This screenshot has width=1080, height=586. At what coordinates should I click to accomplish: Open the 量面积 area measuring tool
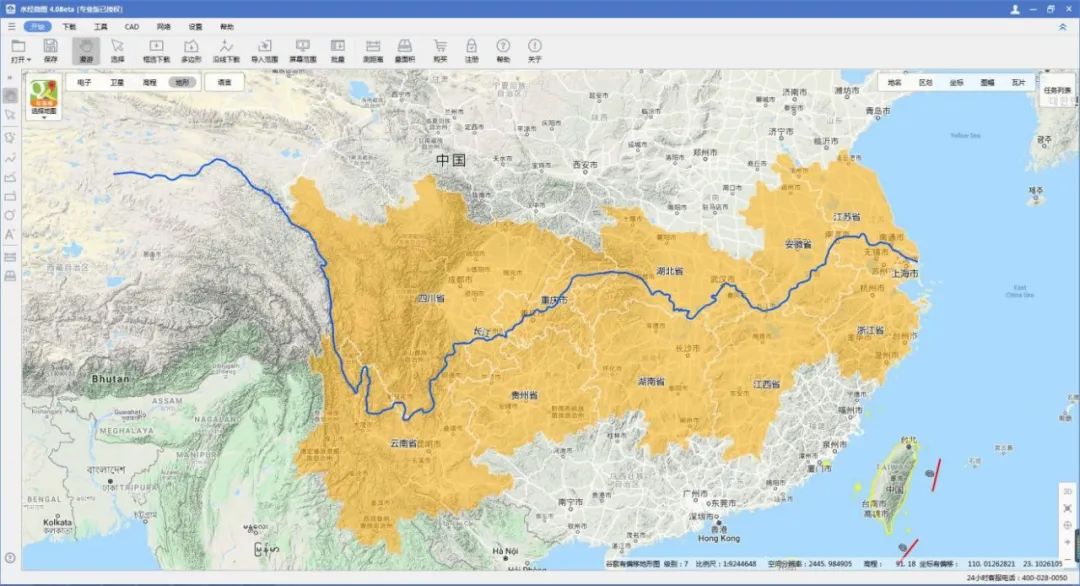click(405, 50)
